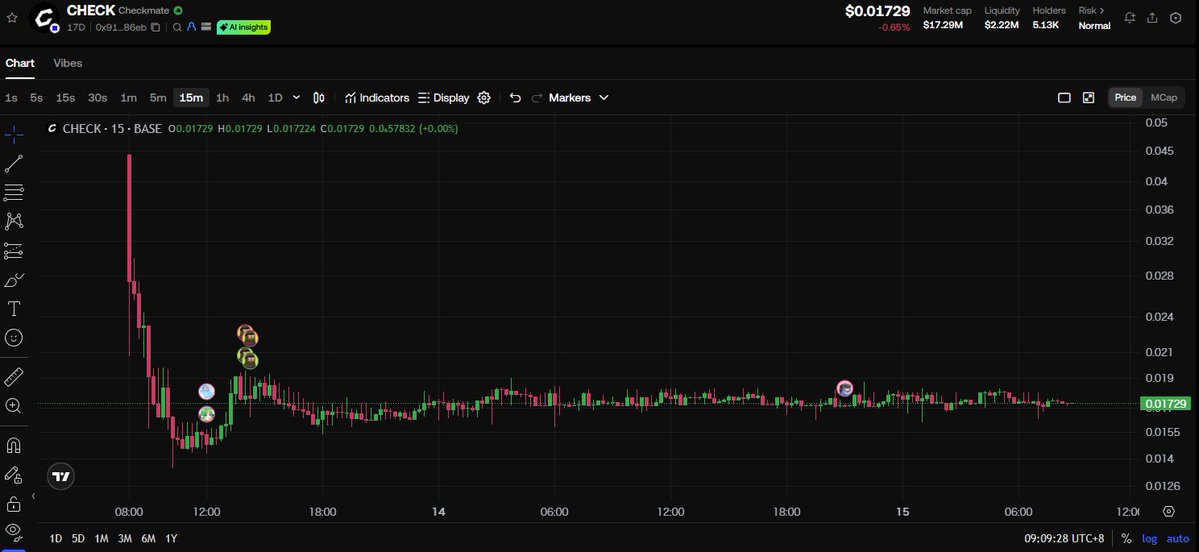Set chart range to 1D
Viewport: 1199px width, 552px height.
[x=56, y=538]
